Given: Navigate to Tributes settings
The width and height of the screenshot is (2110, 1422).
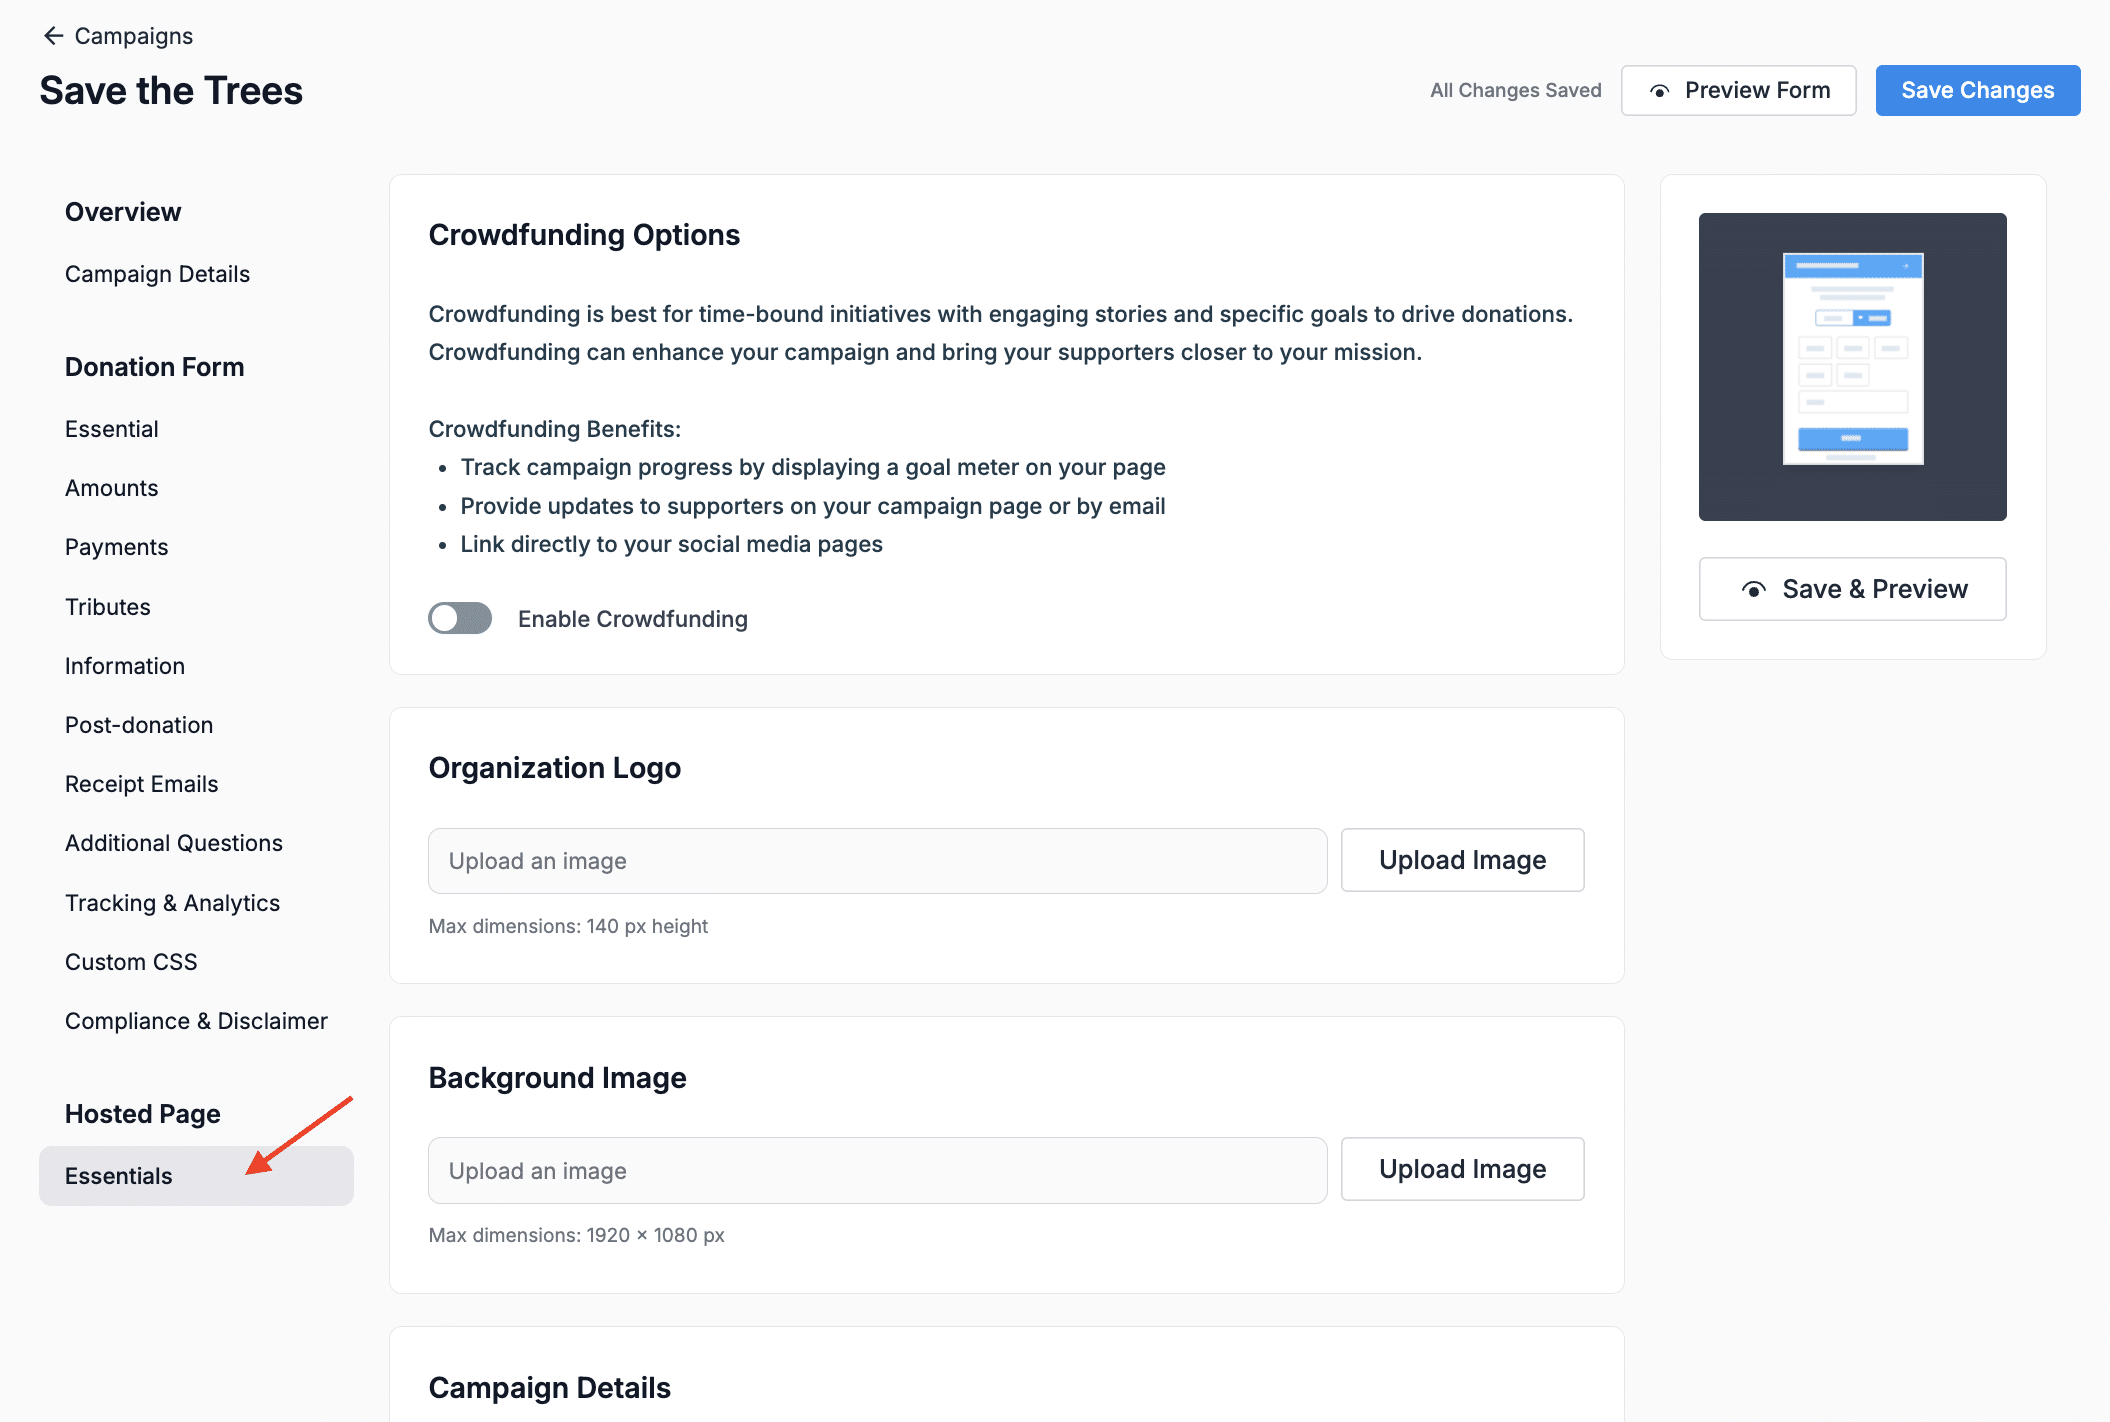Looking at the screenshot, I should coord(107,606).
